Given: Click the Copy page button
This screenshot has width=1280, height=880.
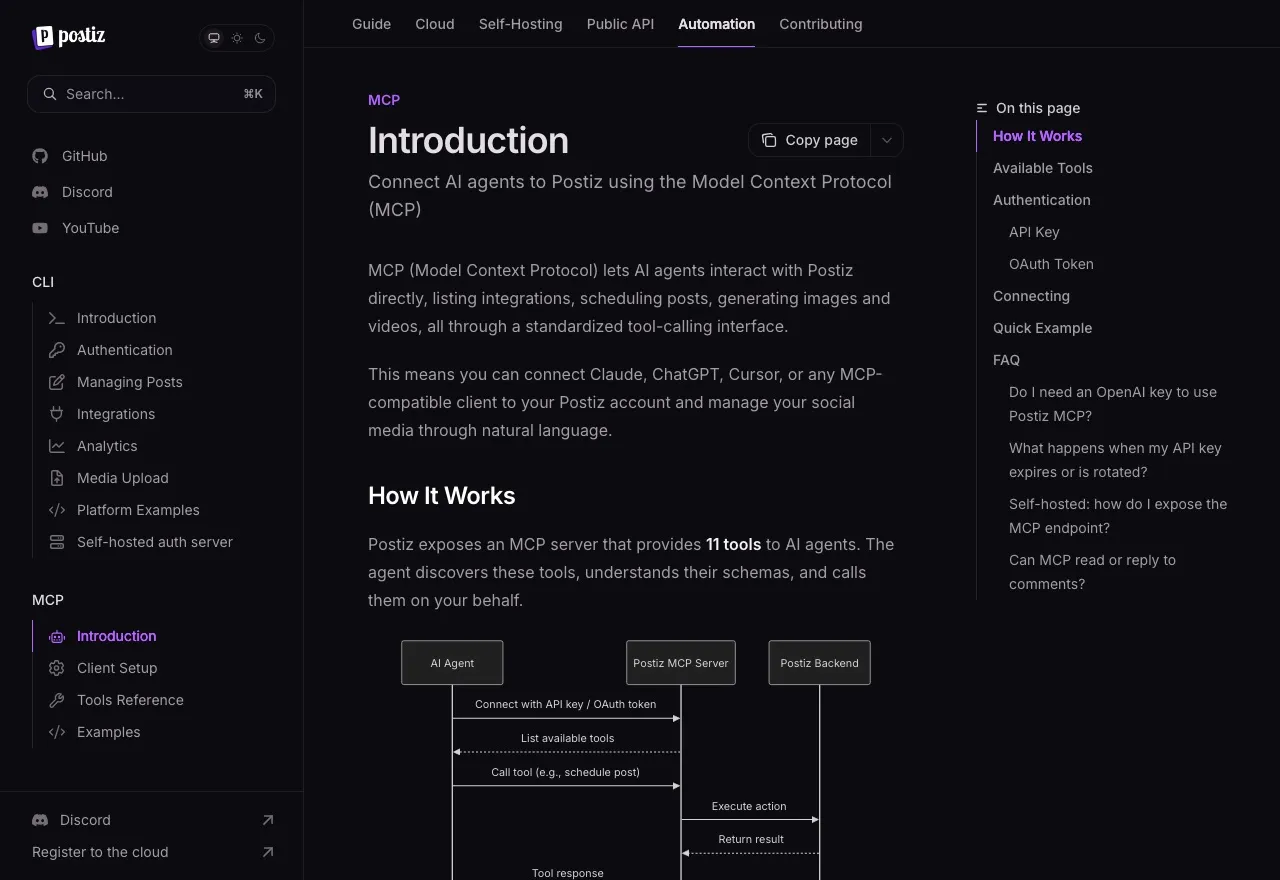Looking at the screenshot, I should [x=810, y=140].
